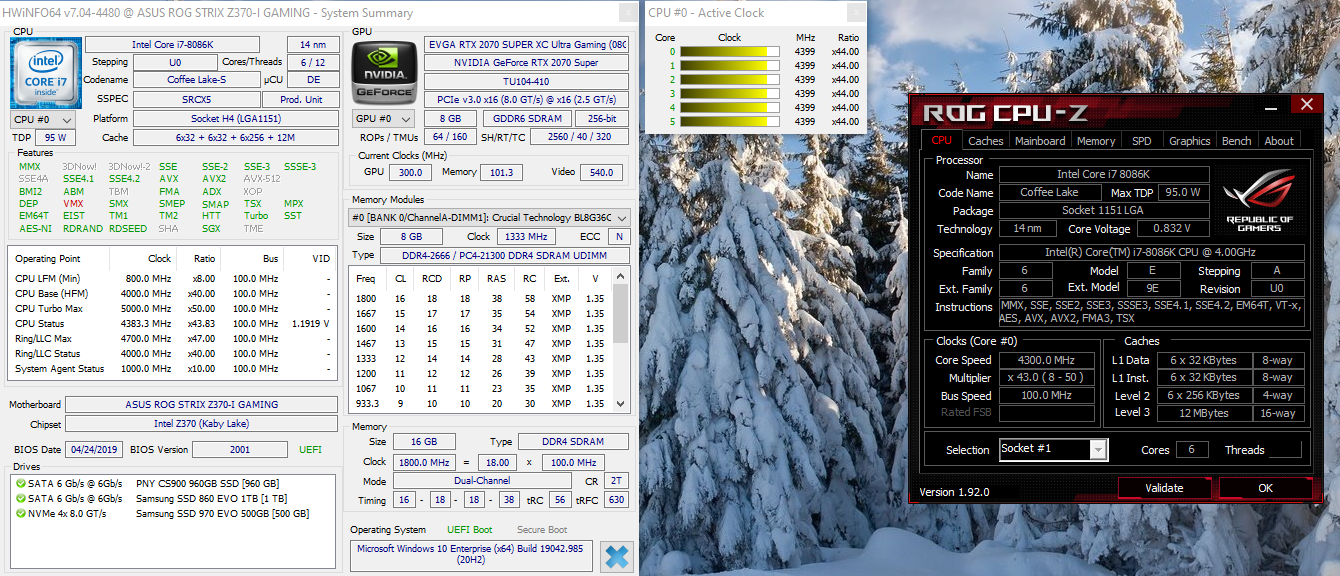The width and height of the screenshot is (1340, 576).
Task: Click the green check icon beside Samsung SSD 860 EVO
Action: [21, 498]
